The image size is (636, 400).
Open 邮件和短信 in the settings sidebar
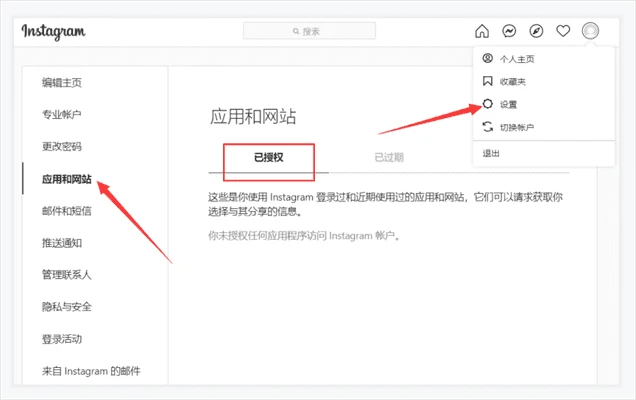click(x=67, y=211)
